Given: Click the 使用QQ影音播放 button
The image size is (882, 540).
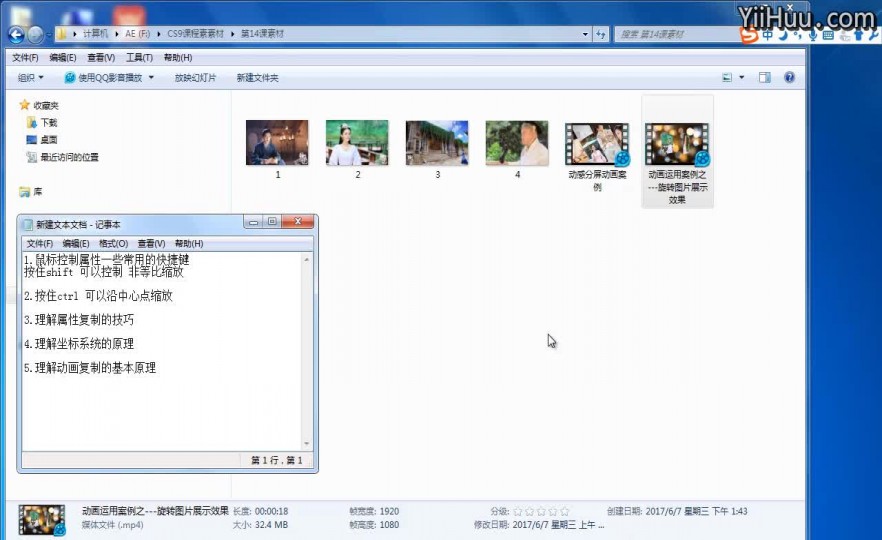Looking at the screenshot, I should pos(104,78).
